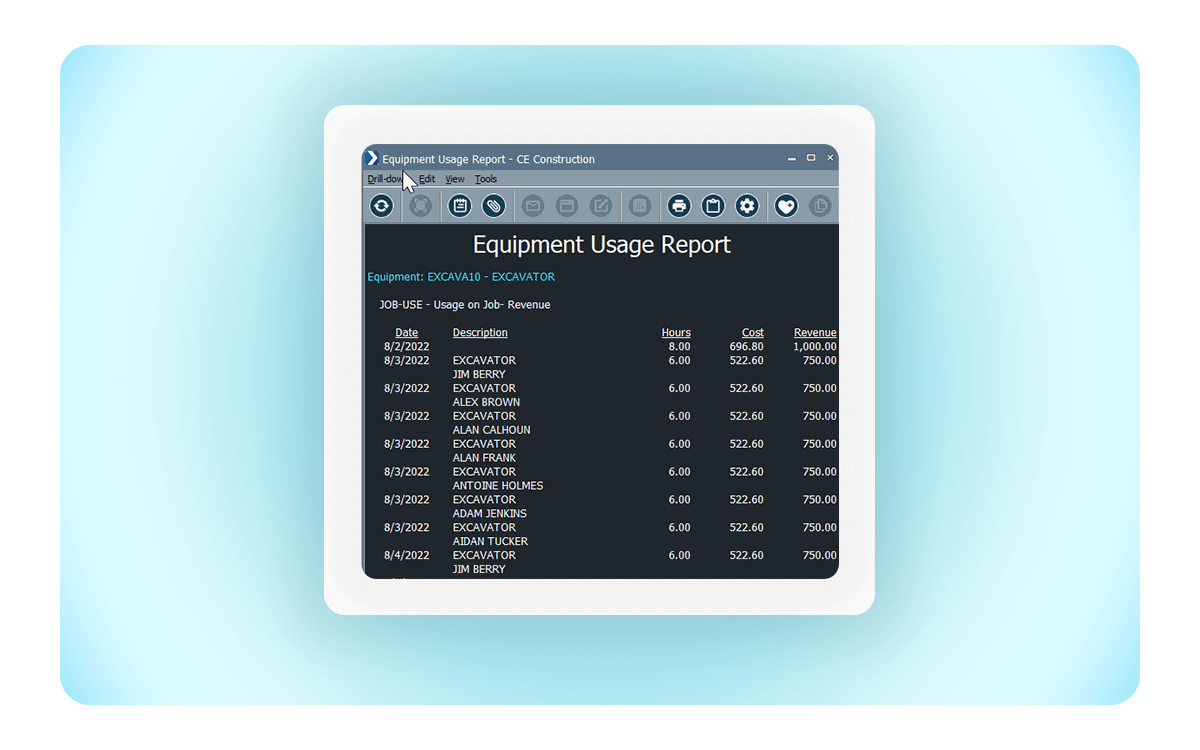Click the disabled chart icon

(640, 206)
